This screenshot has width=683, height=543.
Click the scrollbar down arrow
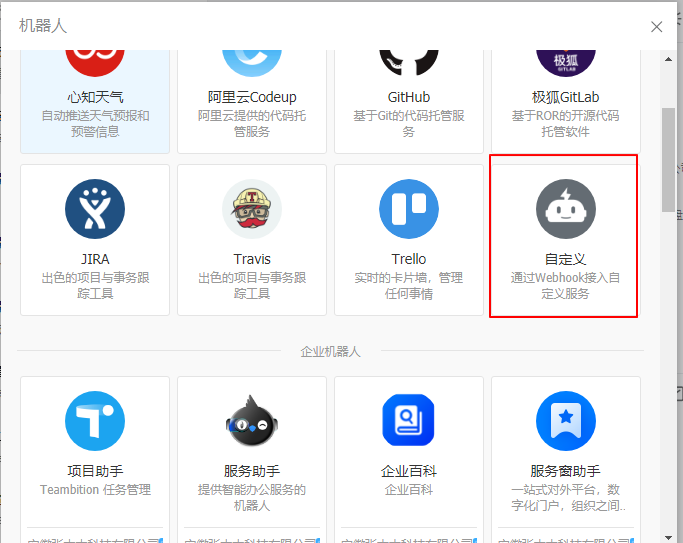(668, 538)
